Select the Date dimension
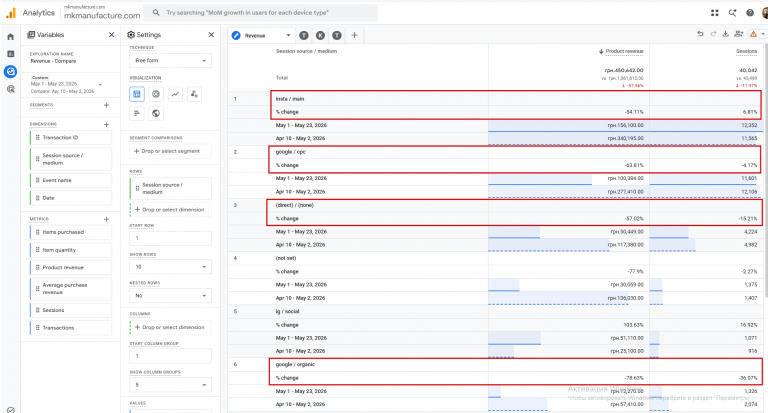Image resolution: width=768 pixels, height=413 pixels. pyautogui.click(x=71, y=198)
